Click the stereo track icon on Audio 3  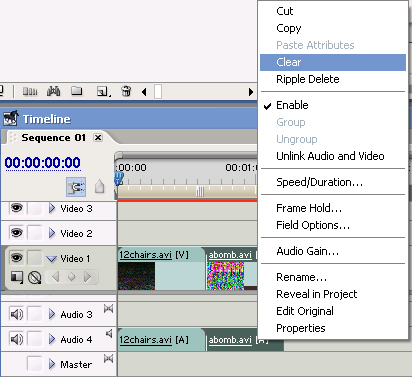108,309
